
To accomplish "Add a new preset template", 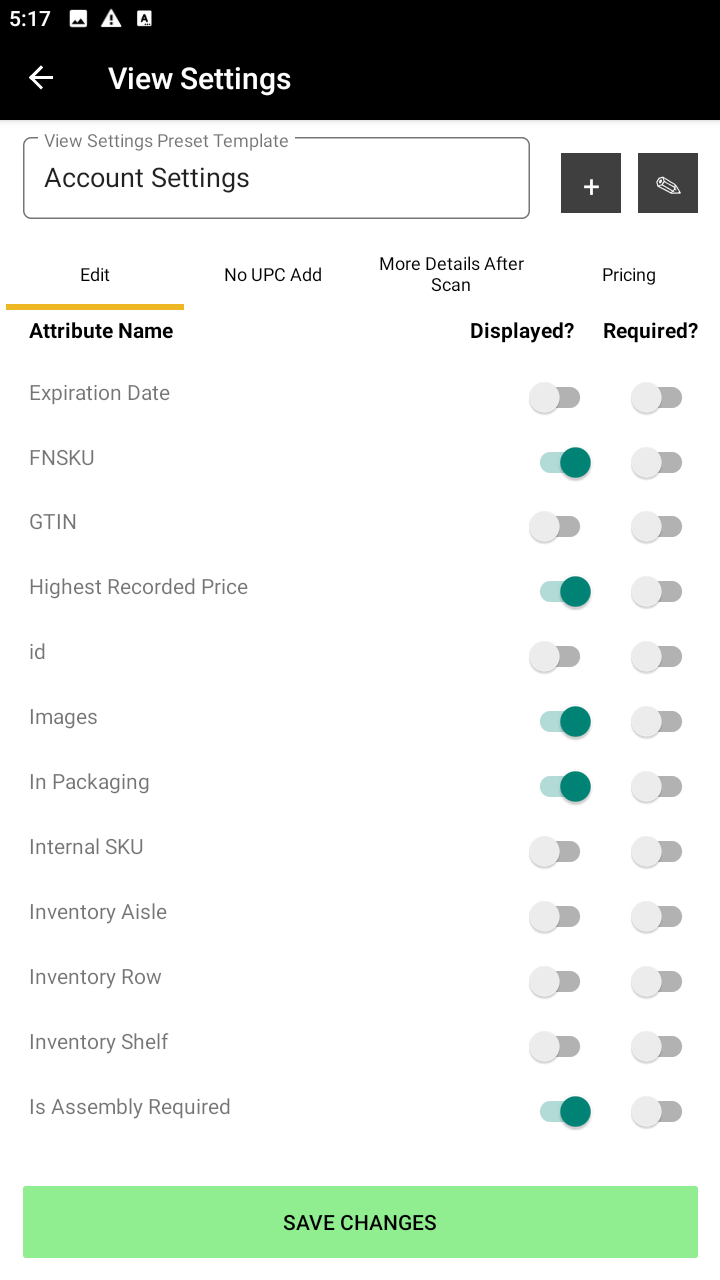I will pyautogui.click(x=591, y=183).
